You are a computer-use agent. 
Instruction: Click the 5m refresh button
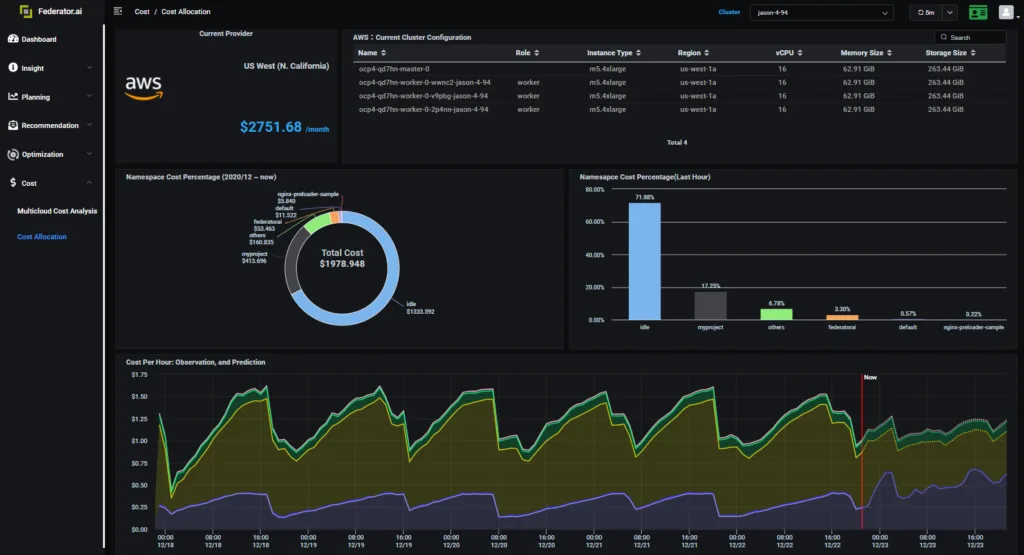pos(925,12)
